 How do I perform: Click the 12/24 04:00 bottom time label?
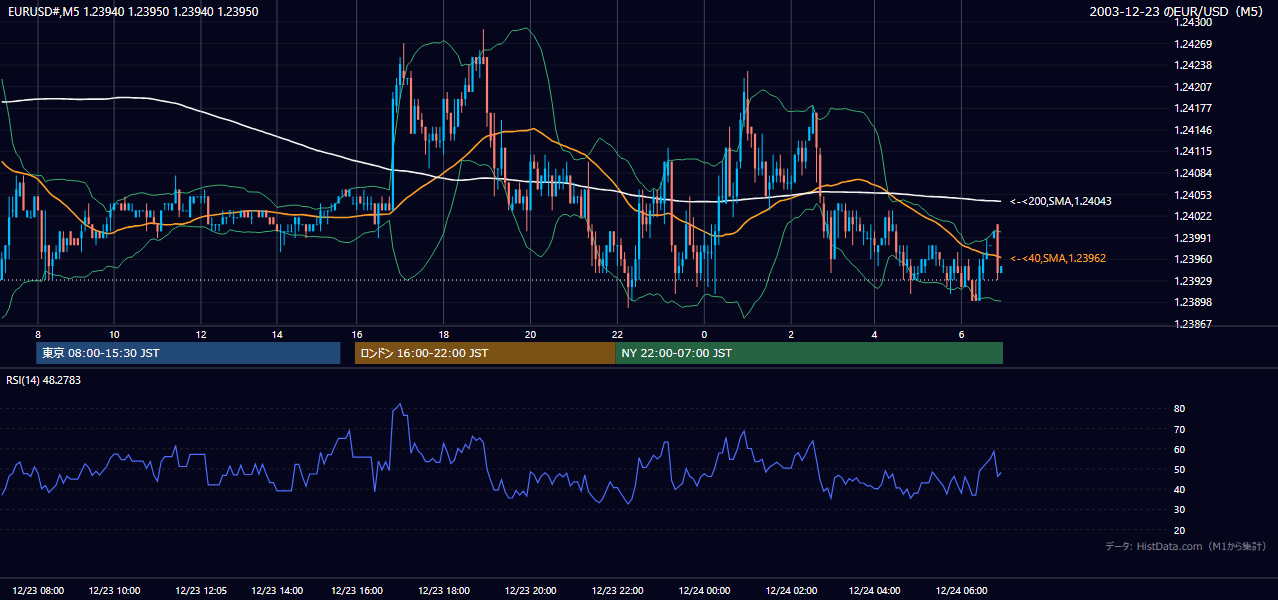click(874, 591)
